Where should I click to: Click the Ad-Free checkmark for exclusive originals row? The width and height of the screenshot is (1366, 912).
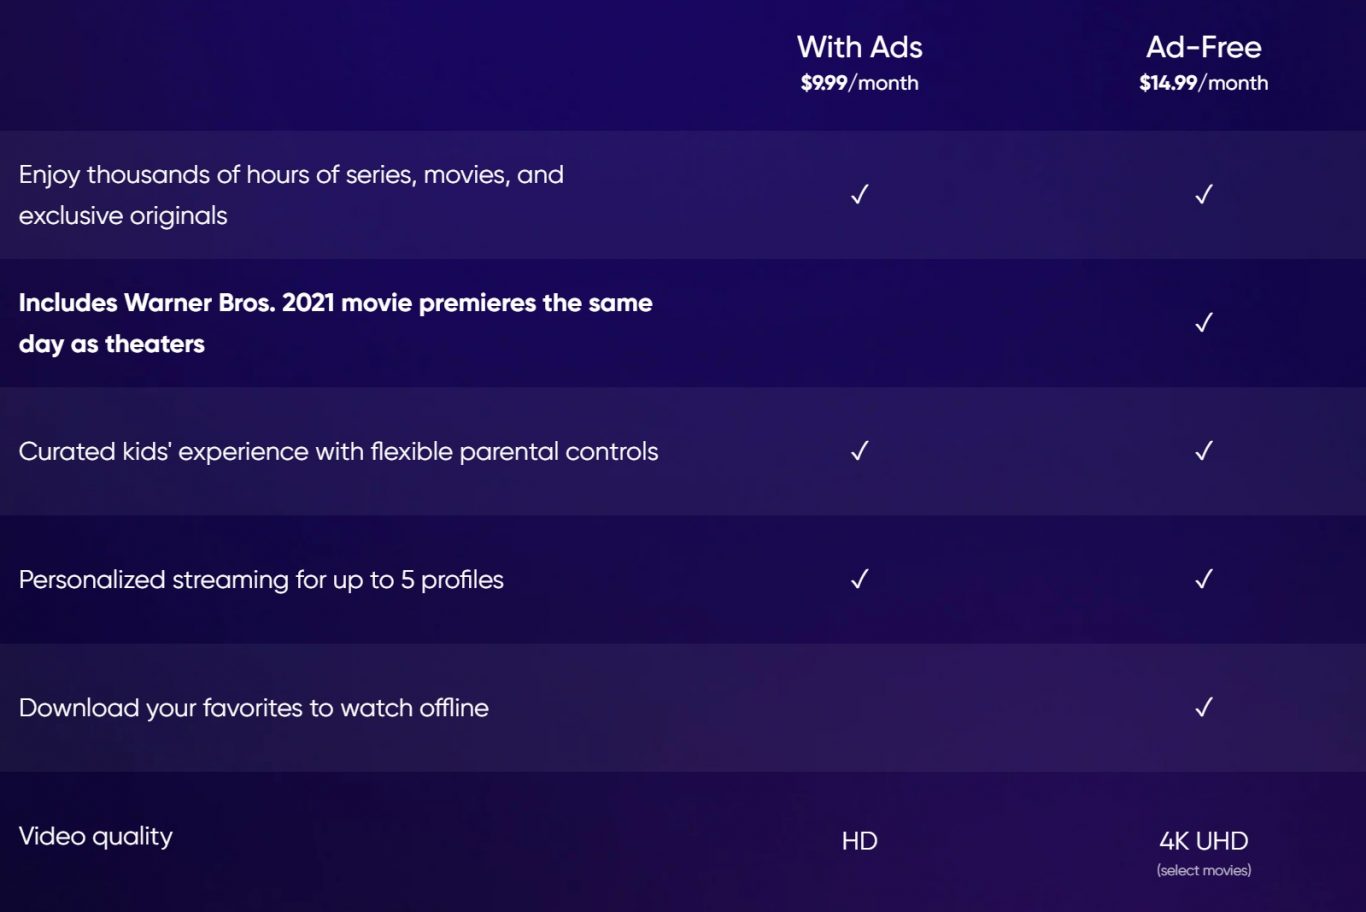point(1204,194)
